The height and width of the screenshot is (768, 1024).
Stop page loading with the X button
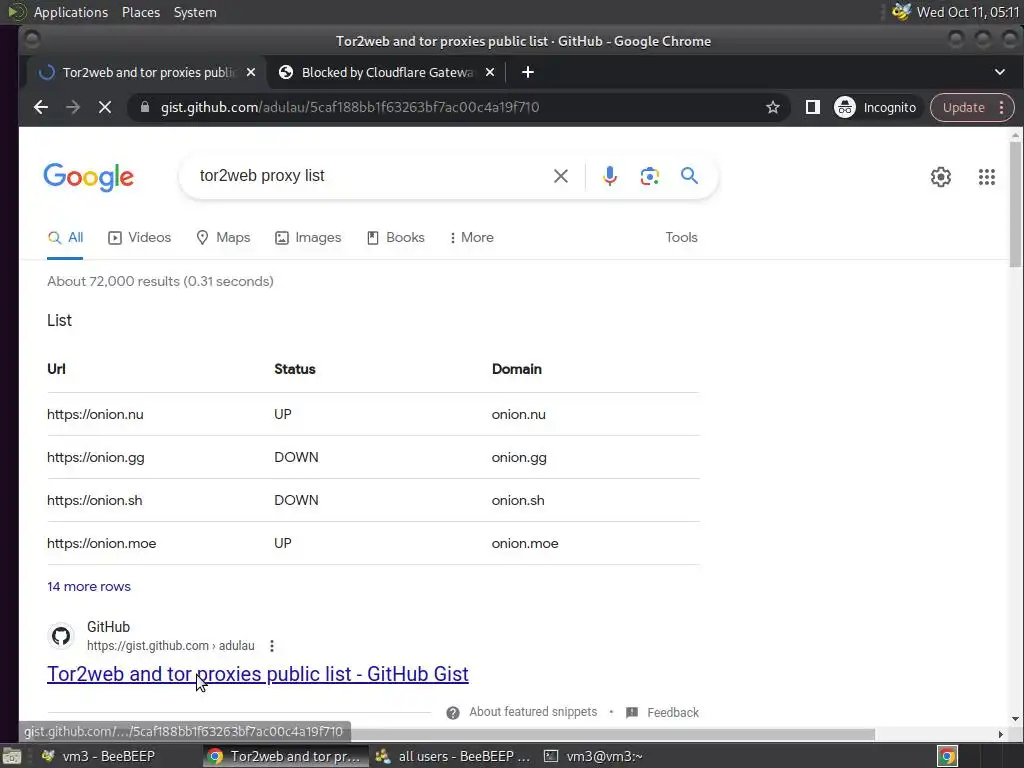click(x=104, y=107)
